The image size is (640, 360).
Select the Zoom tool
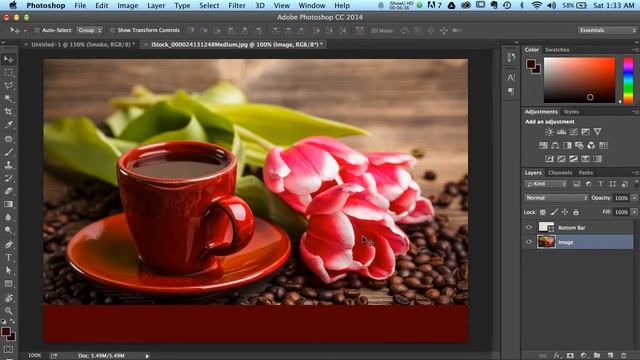pos(8,311)
